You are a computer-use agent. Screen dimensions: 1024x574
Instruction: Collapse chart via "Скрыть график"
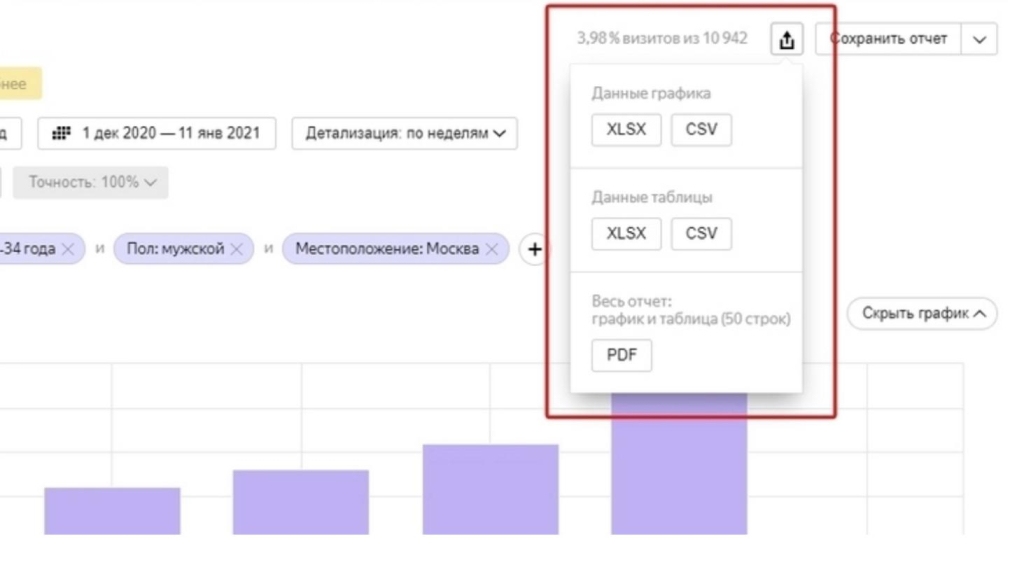coord(923,314)
